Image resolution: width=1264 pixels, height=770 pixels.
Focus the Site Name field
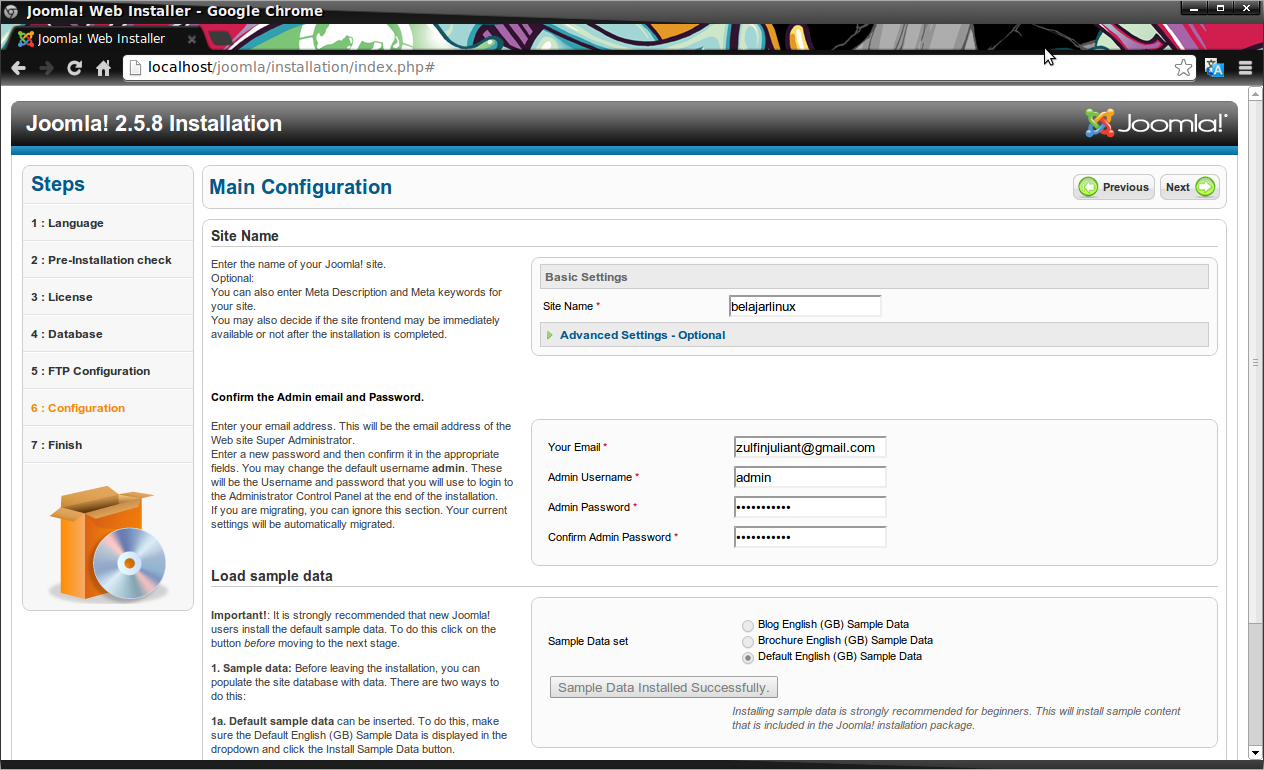coord(805,306)
